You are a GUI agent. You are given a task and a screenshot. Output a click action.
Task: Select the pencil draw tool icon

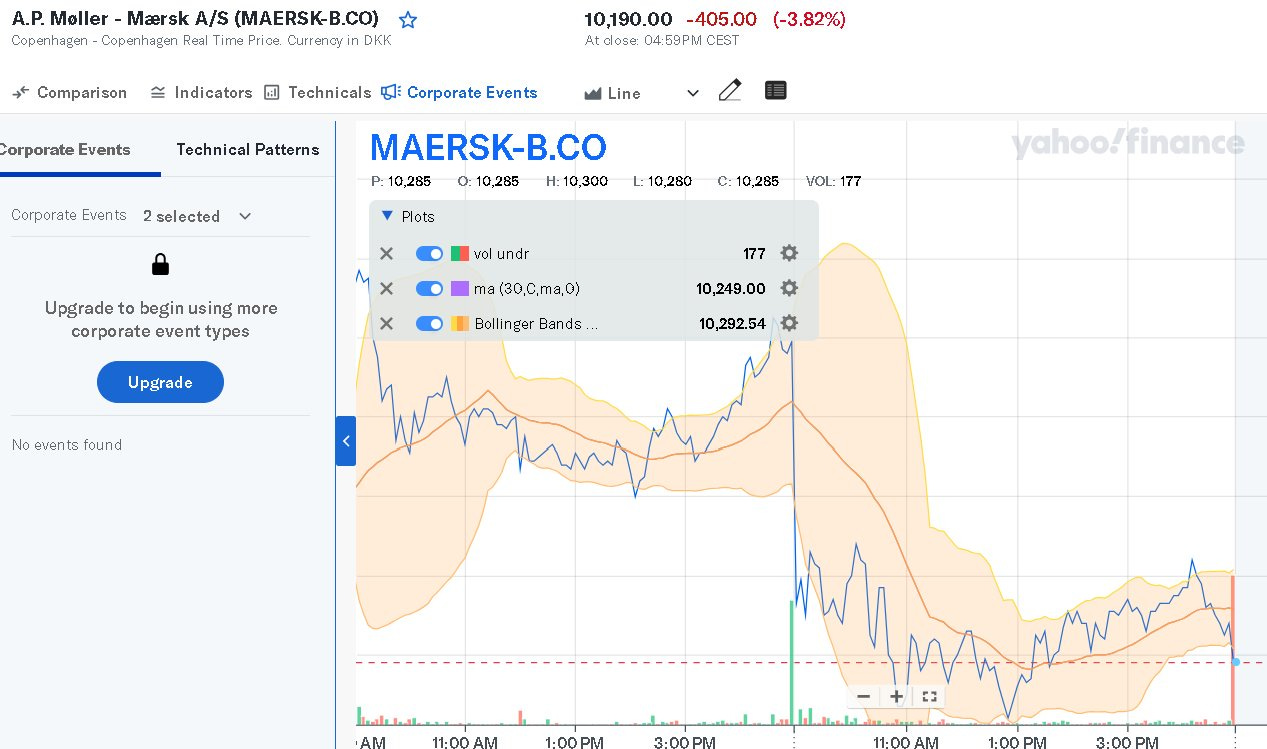tap(730, 91)
